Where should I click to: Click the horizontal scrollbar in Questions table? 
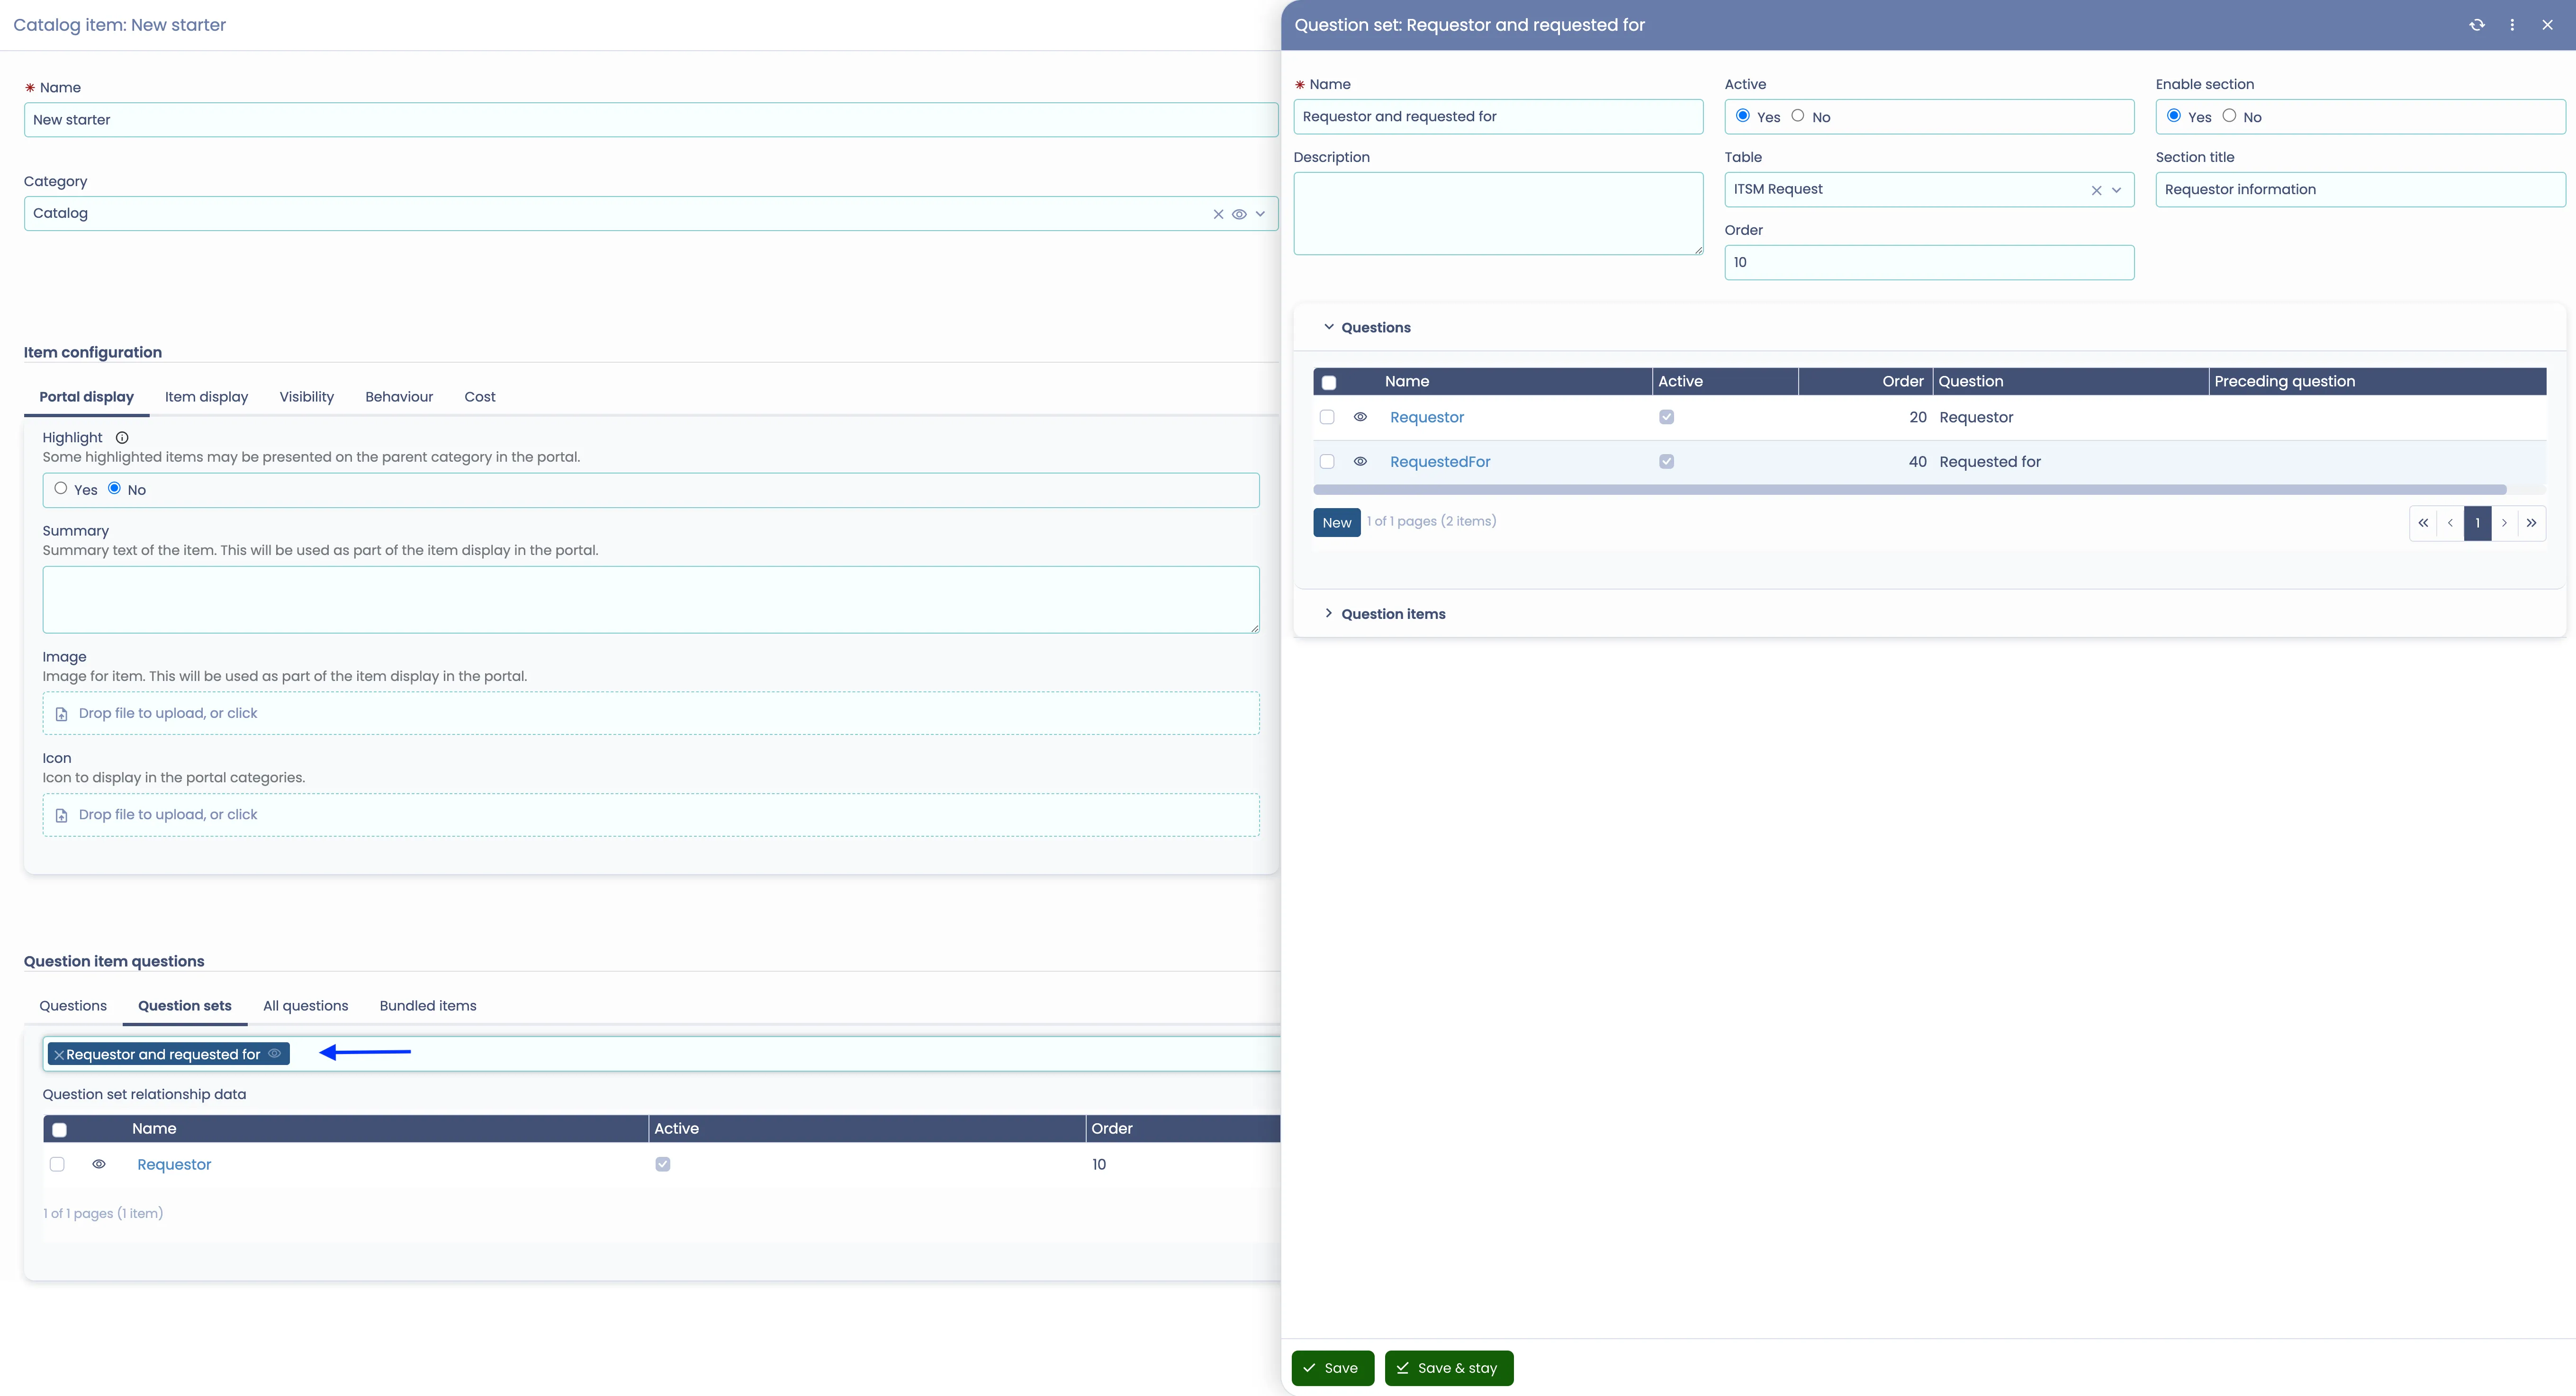1910,490
